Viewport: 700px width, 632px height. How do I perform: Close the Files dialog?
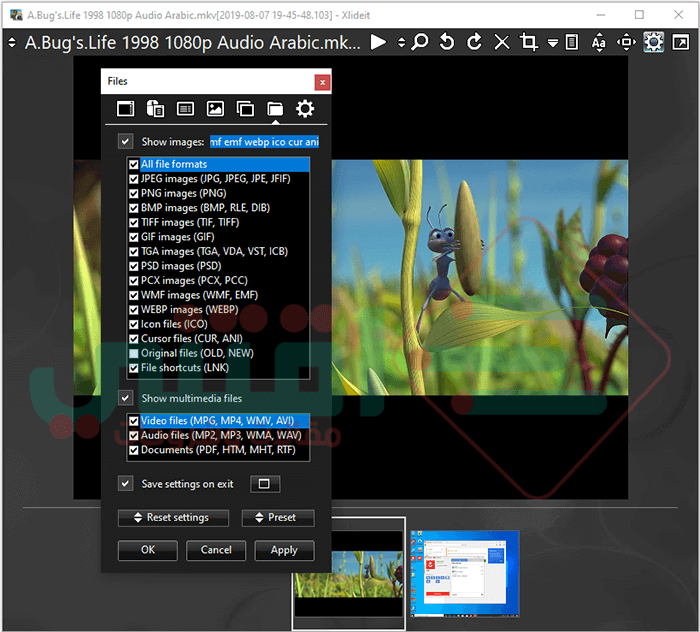(x=322, y=83)
